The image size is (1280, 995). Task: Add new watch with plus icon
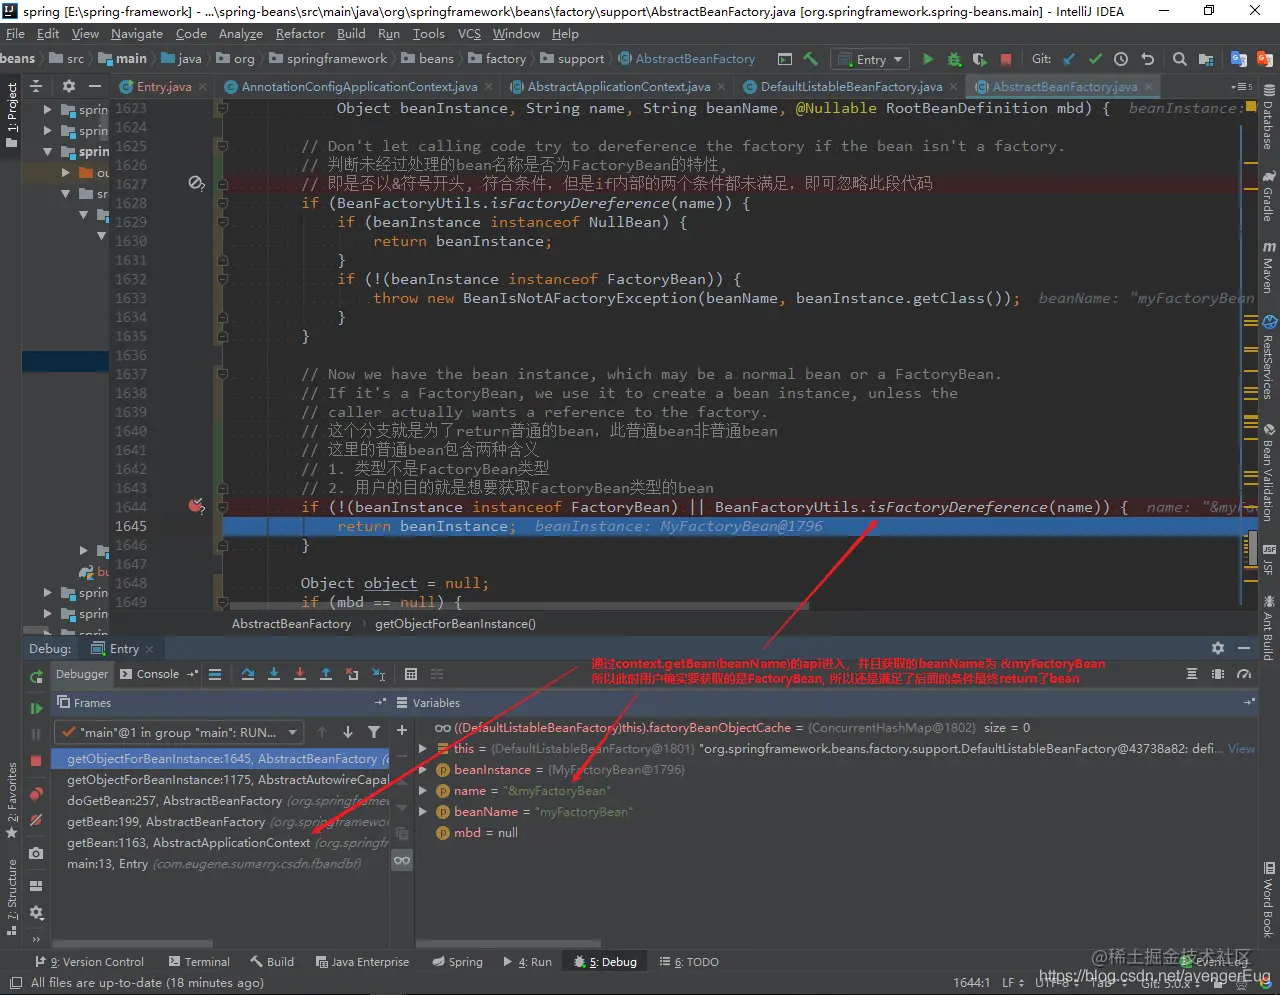[402, 731]
